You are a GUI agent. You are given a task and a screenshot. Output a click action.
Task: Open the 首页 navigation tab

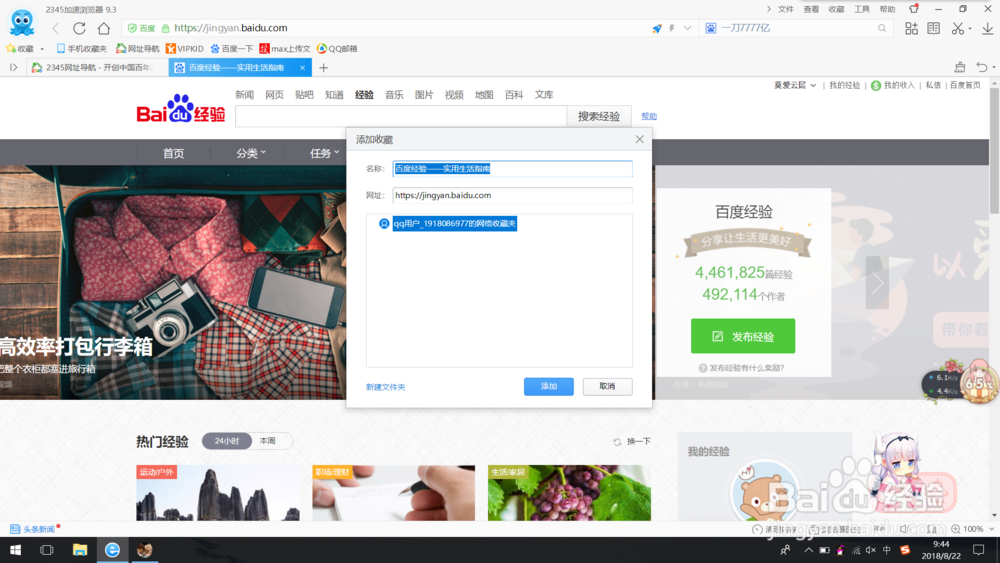[x=173, y=153]
